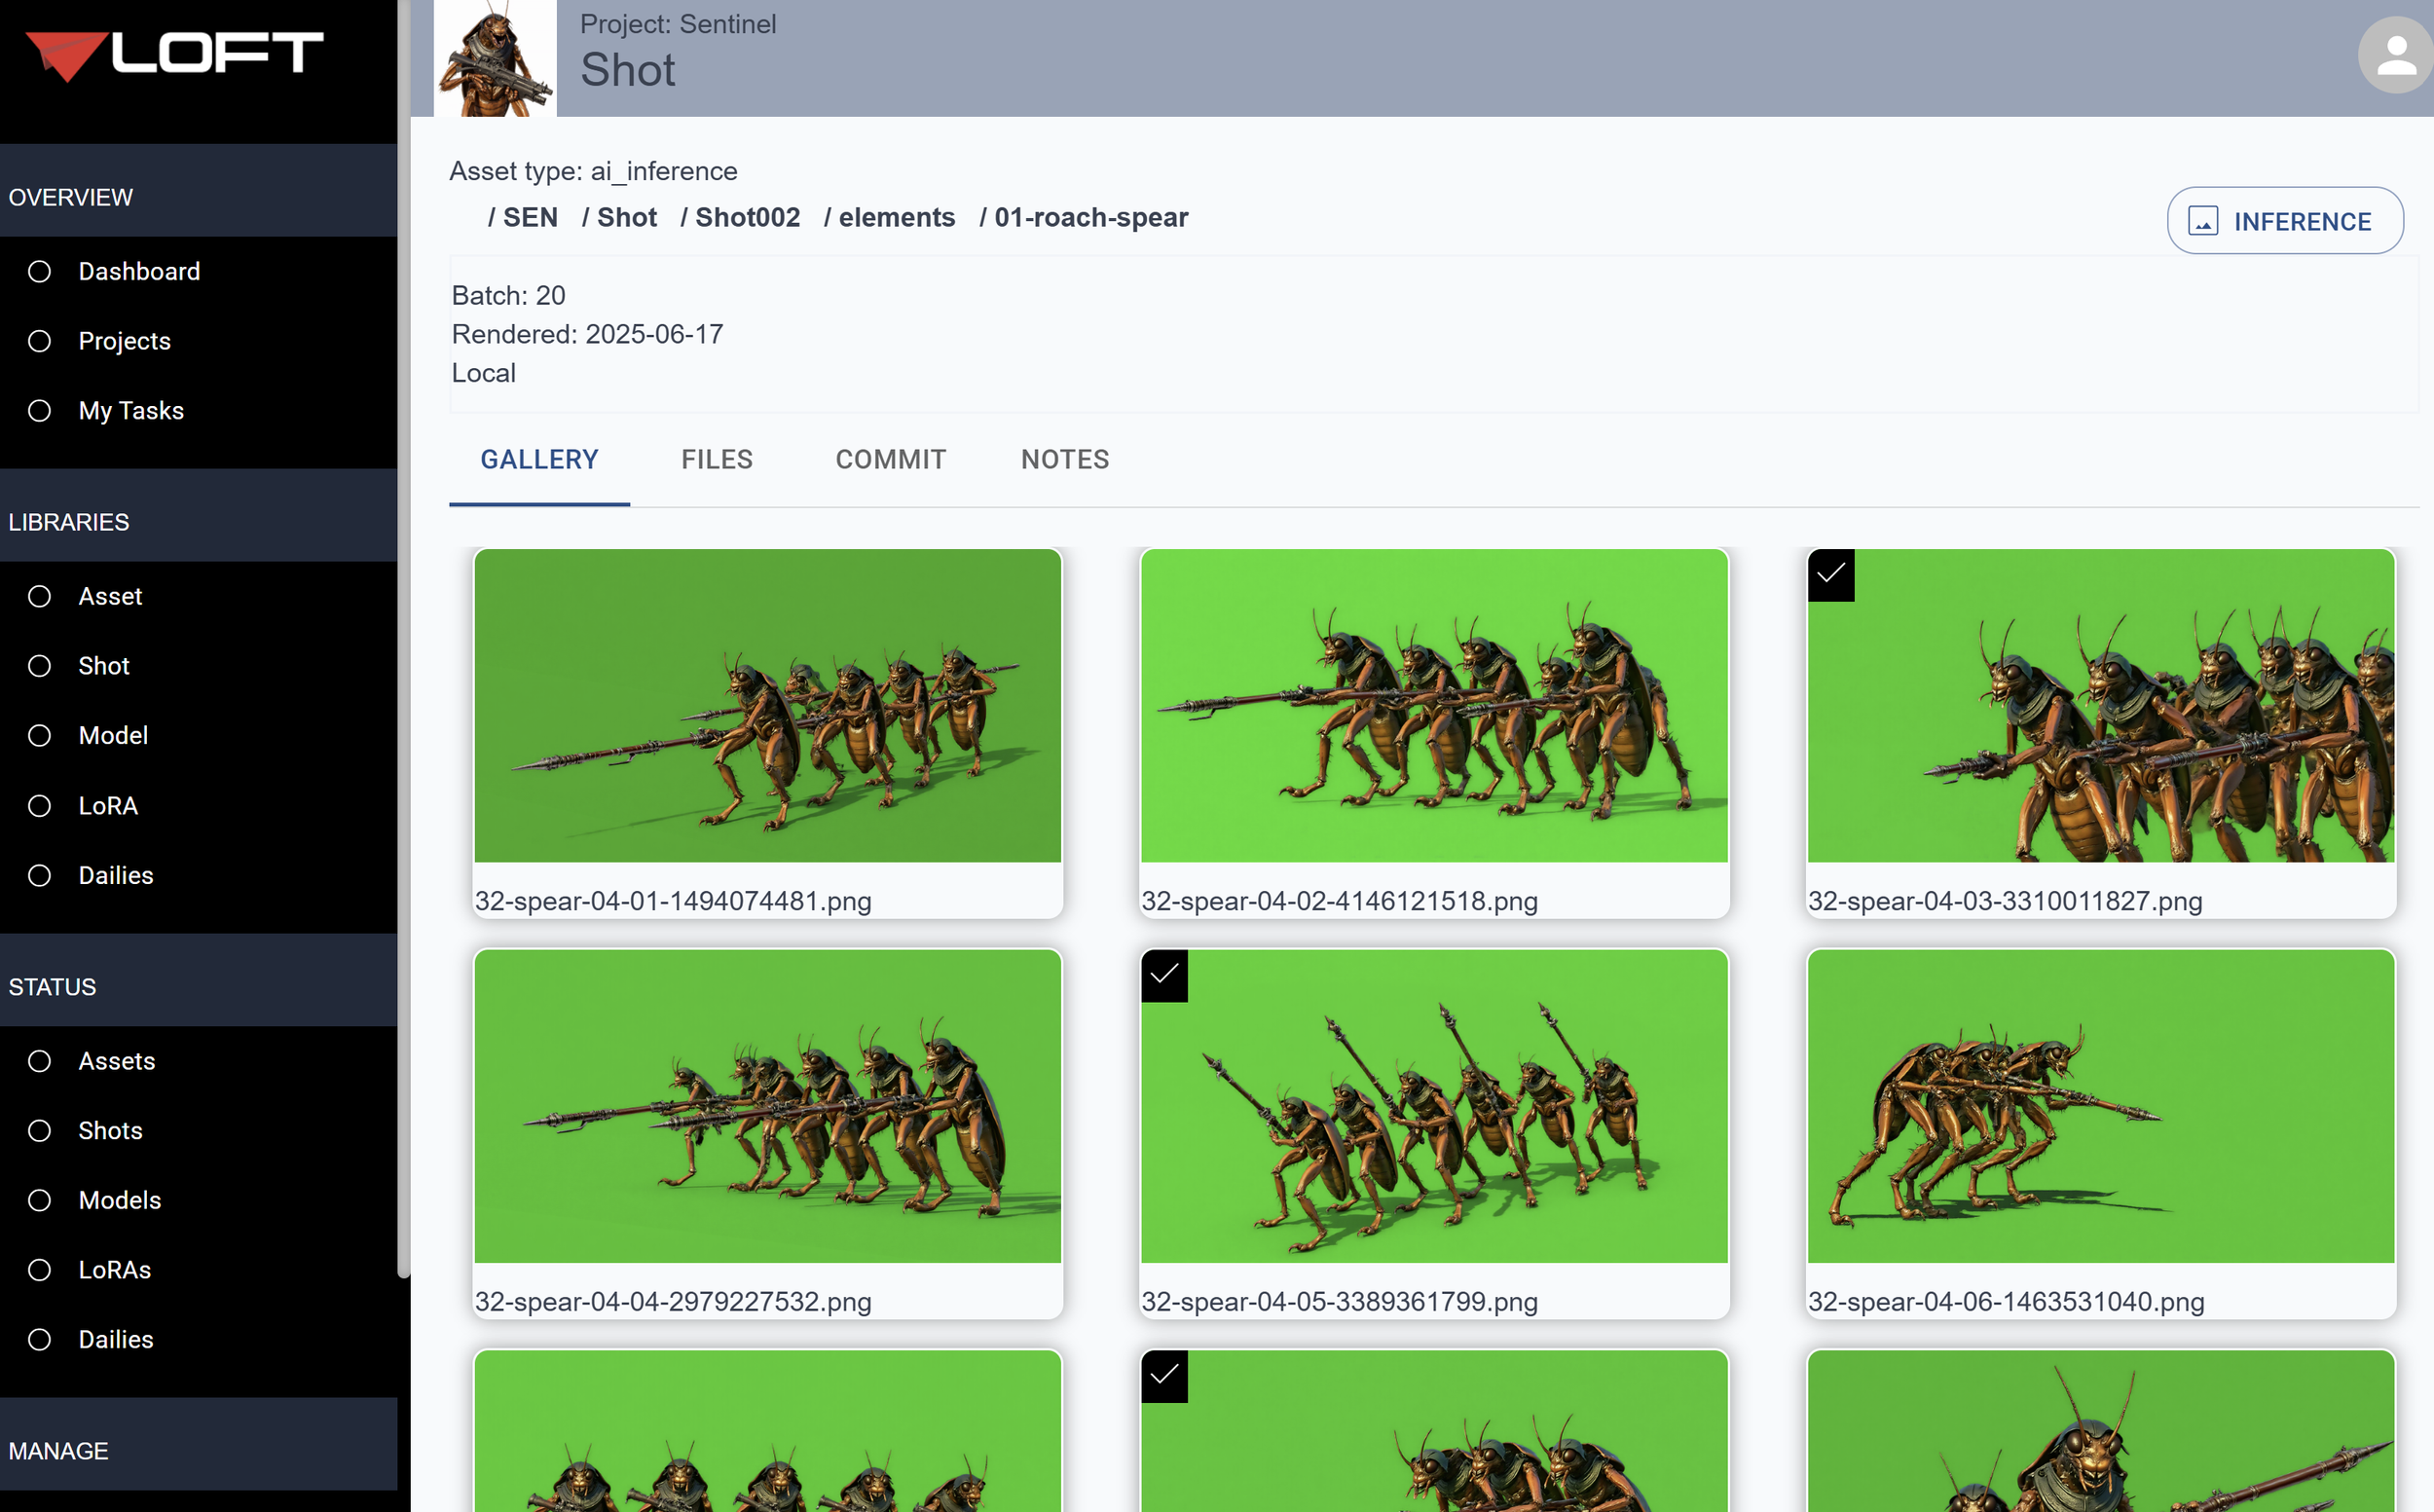Click the INFERENCE button

point(2284,221)
